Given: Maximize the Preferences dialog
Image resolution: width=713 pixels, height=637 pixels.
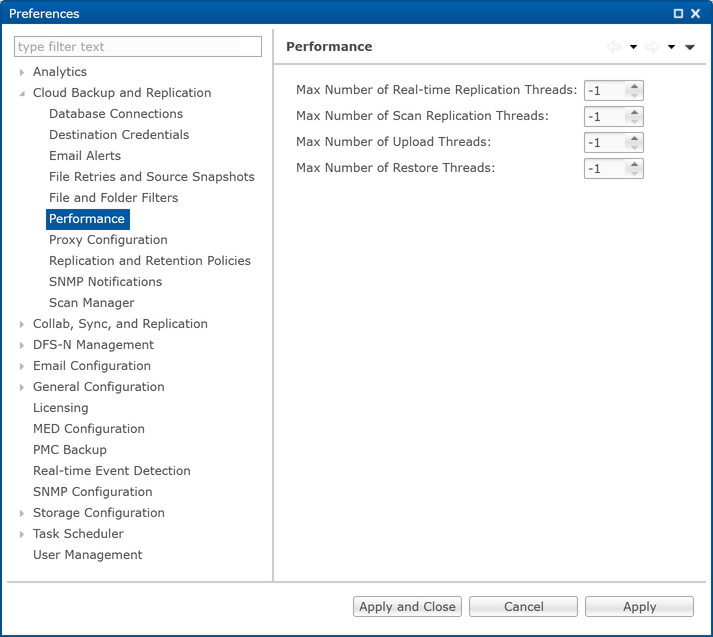Looking at the screenshot, I should click(678, 14).
